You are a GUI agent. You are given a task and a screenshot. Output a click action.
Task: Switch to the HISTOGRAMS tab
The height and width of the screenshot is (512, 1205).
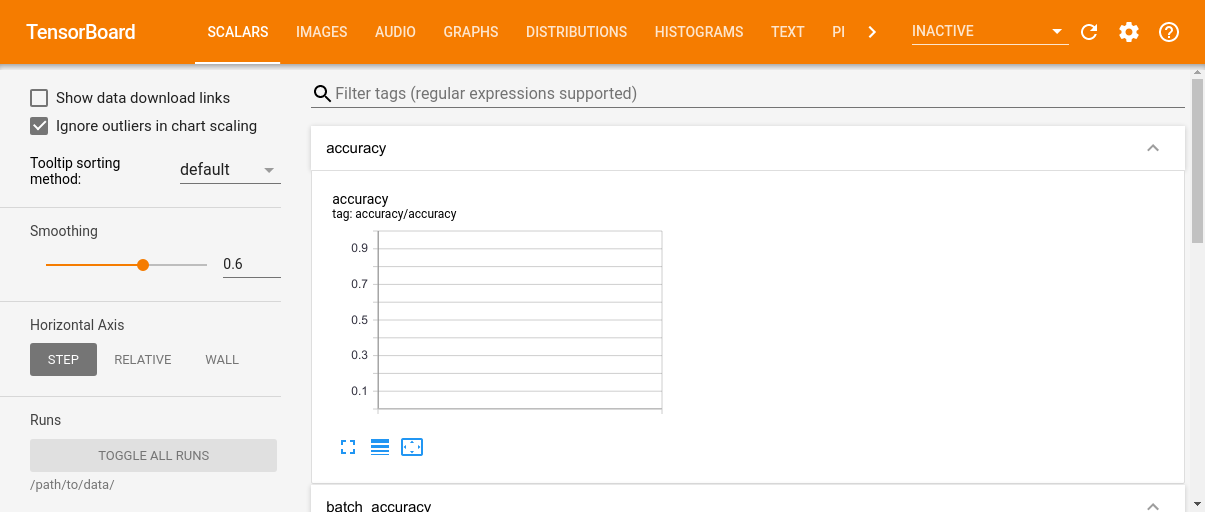coord(699,32)
